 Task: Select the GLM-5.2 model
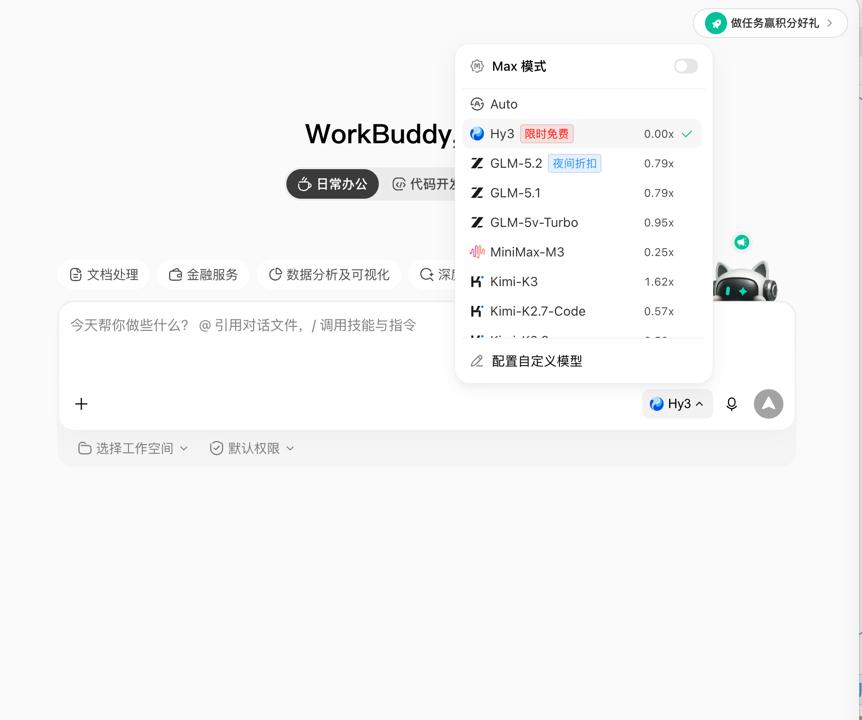[582, 163]
